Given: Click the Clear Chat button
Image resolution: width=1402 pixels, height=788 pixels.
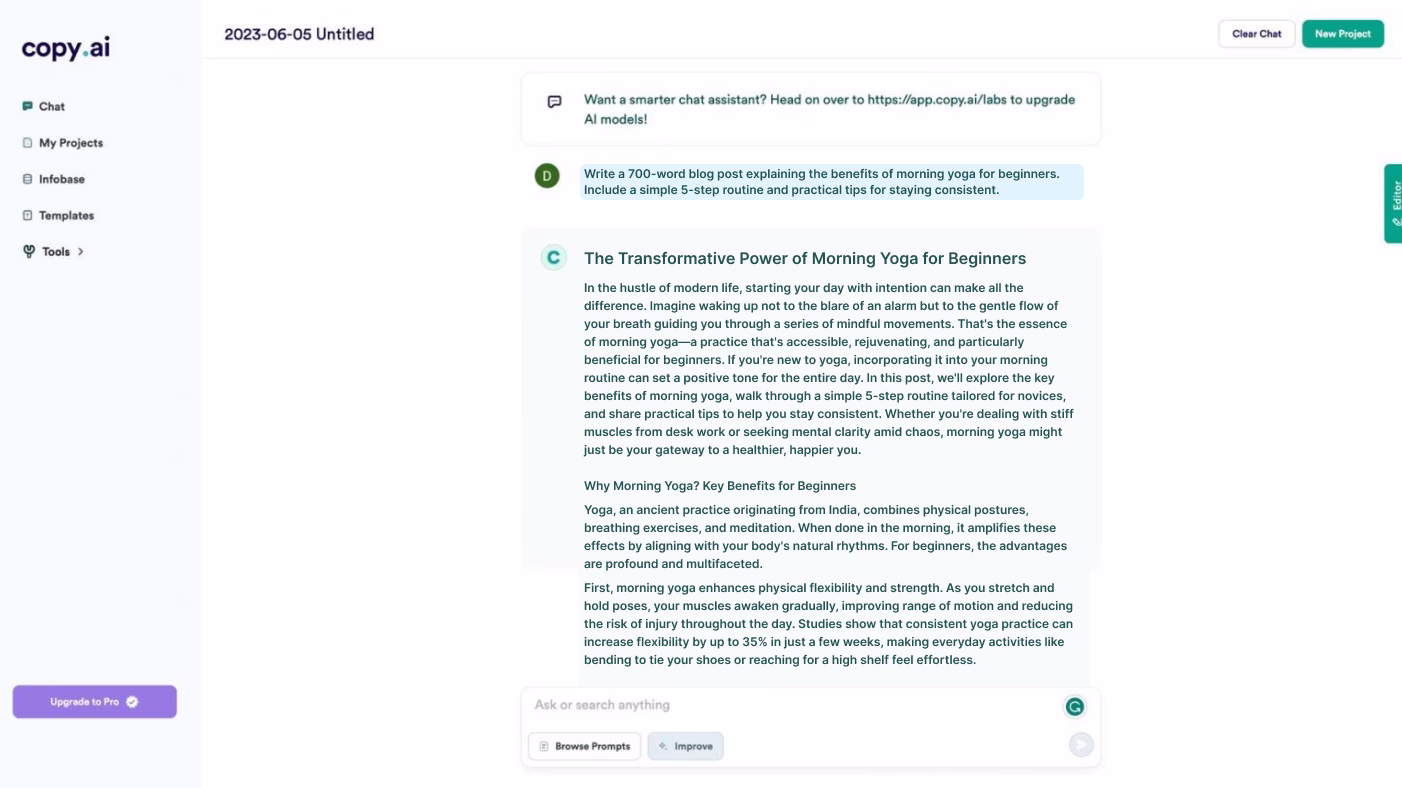Looking at the screenshot, I should [x=1256, y=33].
